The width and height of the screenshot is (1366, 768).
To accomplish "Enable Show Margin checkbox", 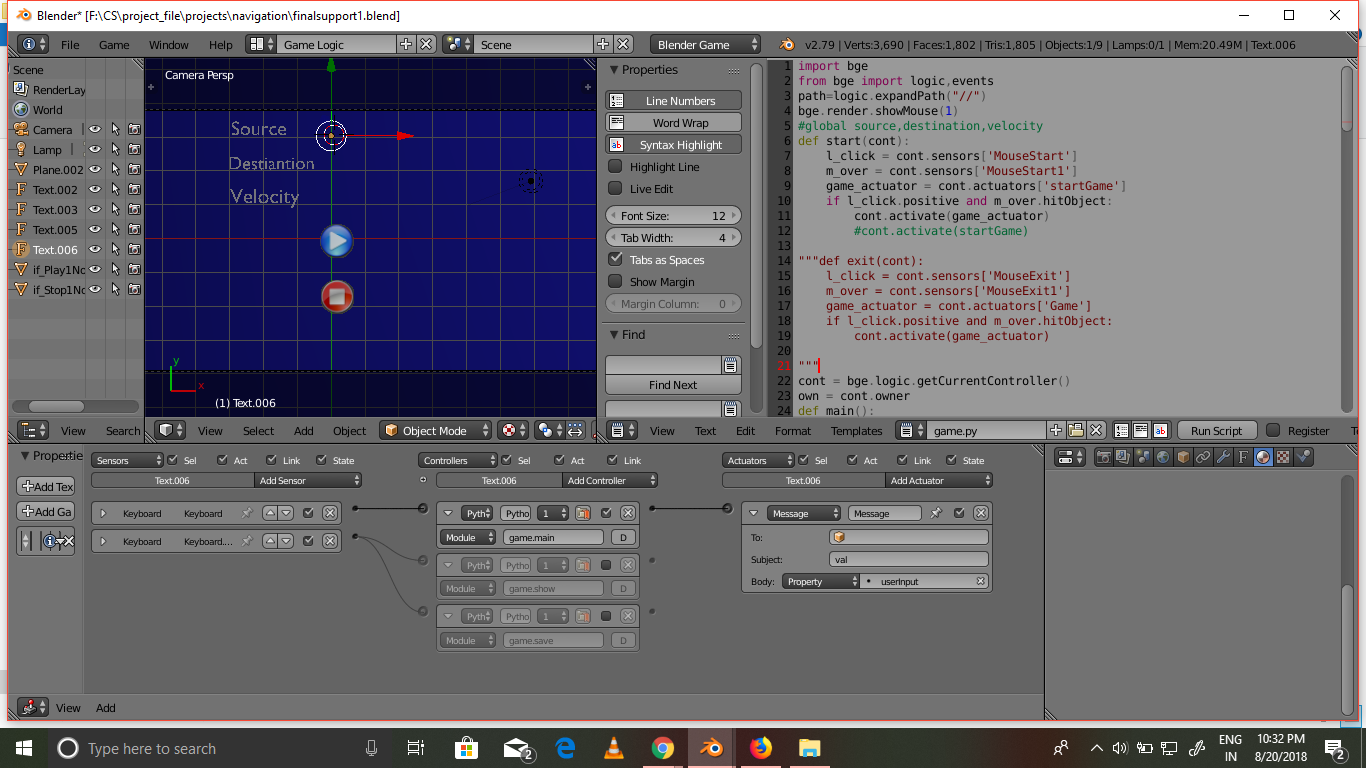I will [x=616, y=282].
